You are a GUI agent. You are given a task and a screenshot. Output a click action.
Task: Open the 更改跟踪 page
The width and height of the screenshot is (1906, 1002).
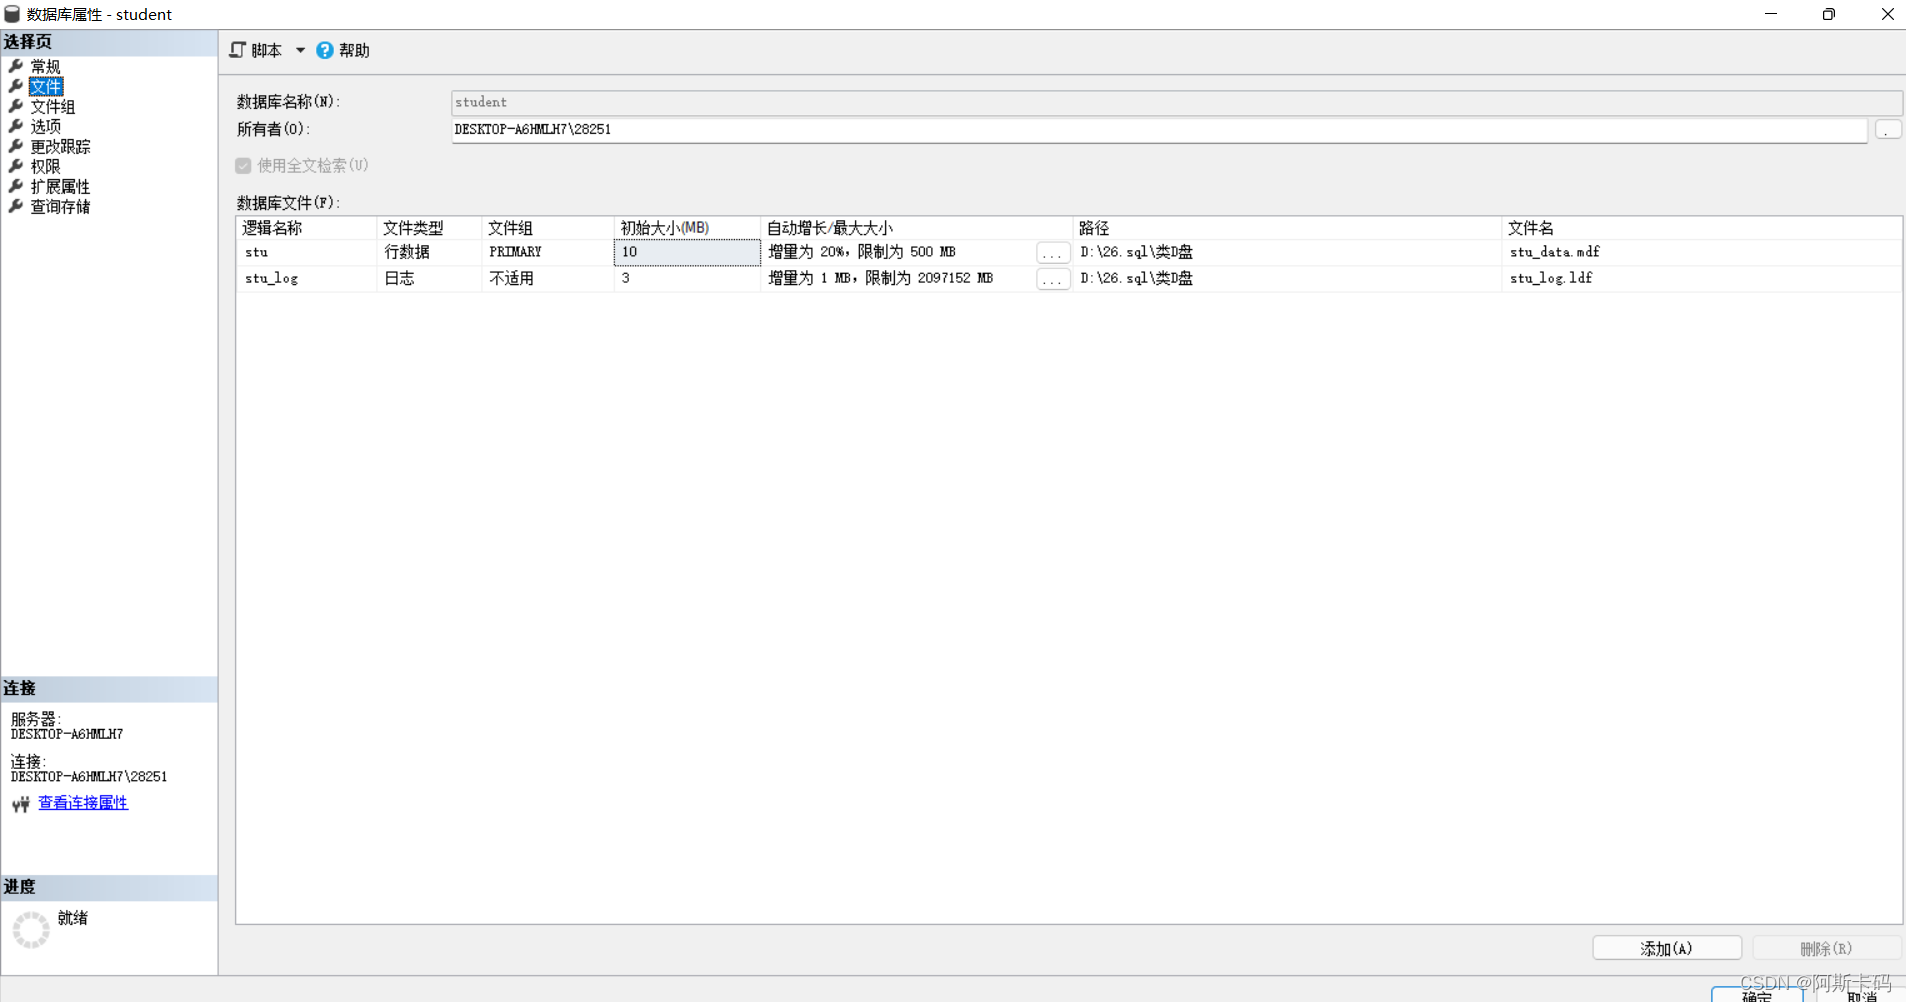pos(60,146)
